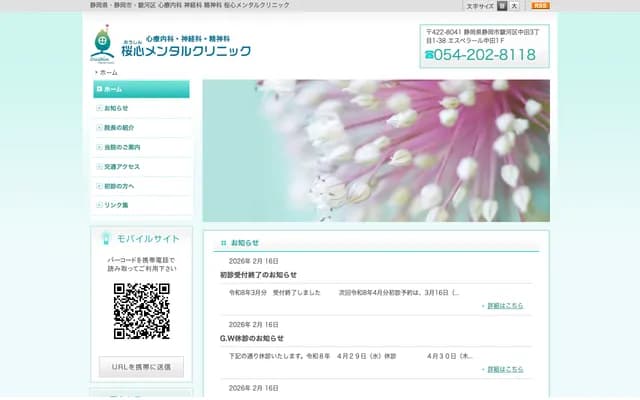This screenshot has width=640, height=400.
Task: Open 交通アクセス in the sidebar
Action: [141, 166]
